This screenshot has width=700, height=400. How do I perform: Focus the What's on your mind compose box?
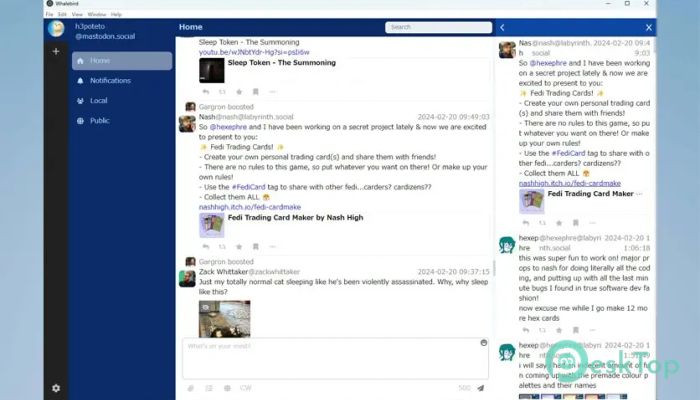[335, 359]
